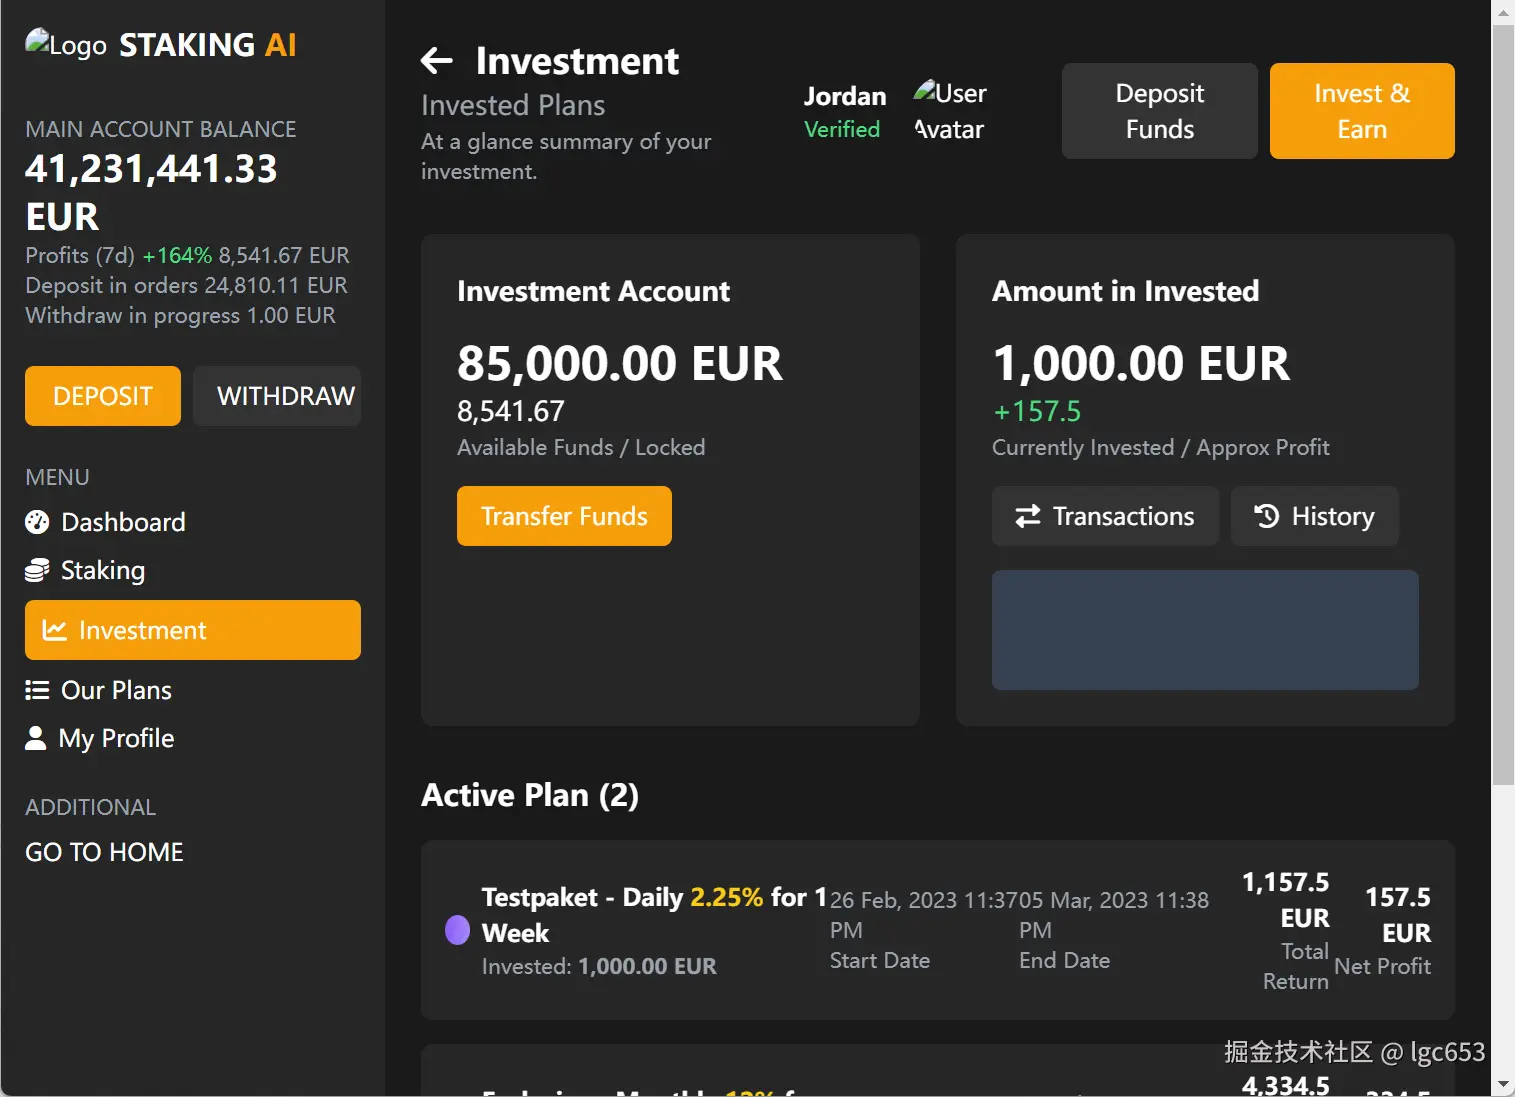The height and width of the screenshot is (1097, 1515).
Task: Follow the GO TO HOME link
Action: [105, 852]
